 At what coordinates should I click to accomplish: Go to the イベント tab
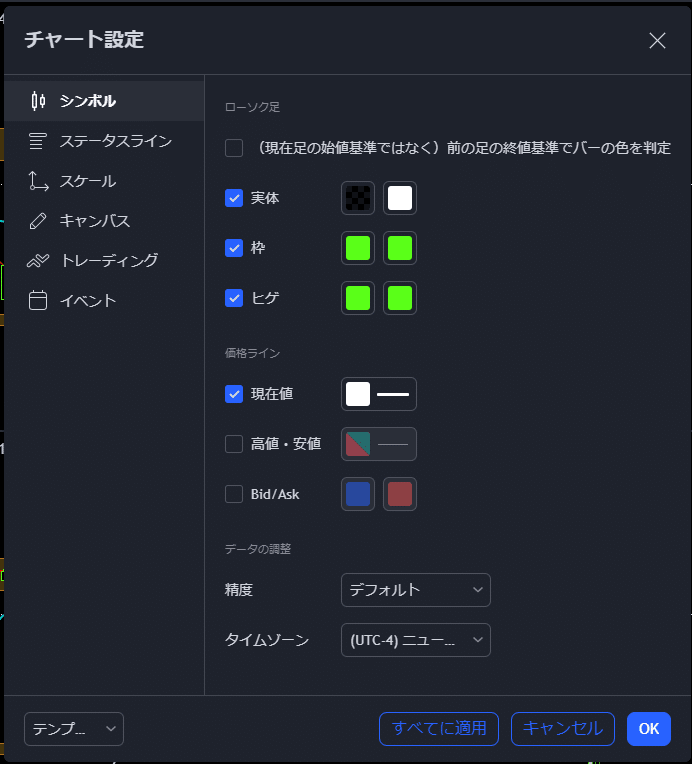tap(104, 300)
